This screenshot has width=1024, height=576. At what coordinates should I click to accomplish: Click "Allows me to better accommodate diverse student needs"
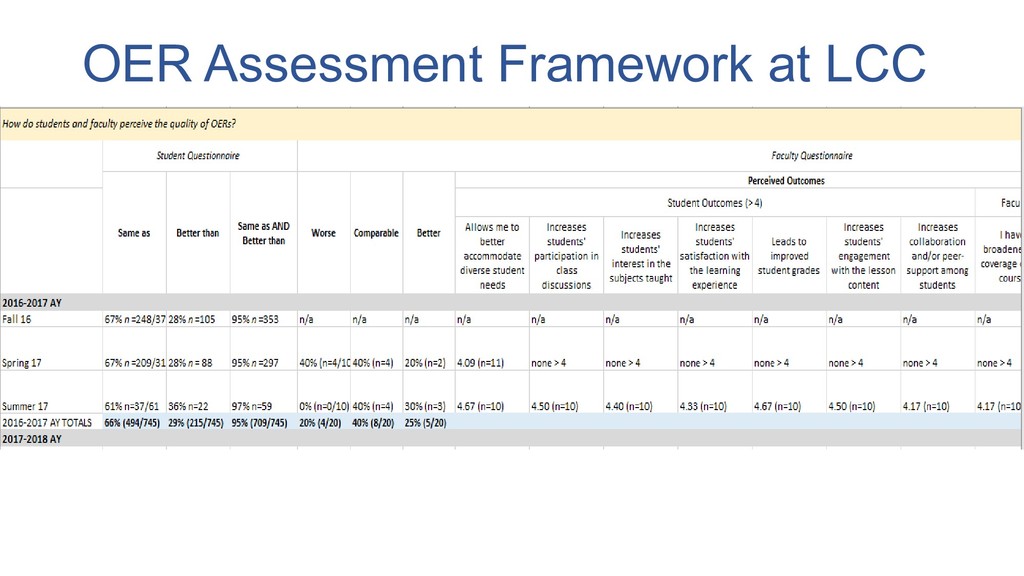click(x=492, y=256)
